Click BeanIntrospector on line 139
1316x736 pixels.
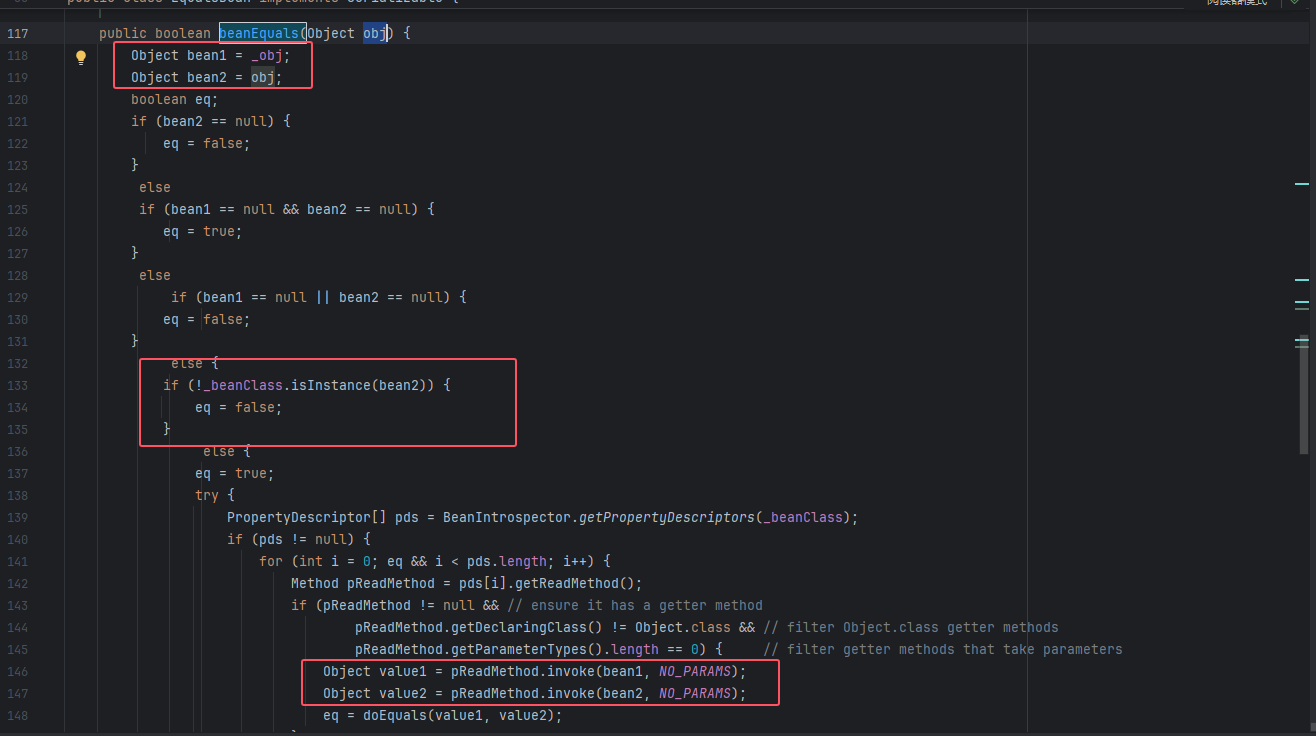click(506, 517)
